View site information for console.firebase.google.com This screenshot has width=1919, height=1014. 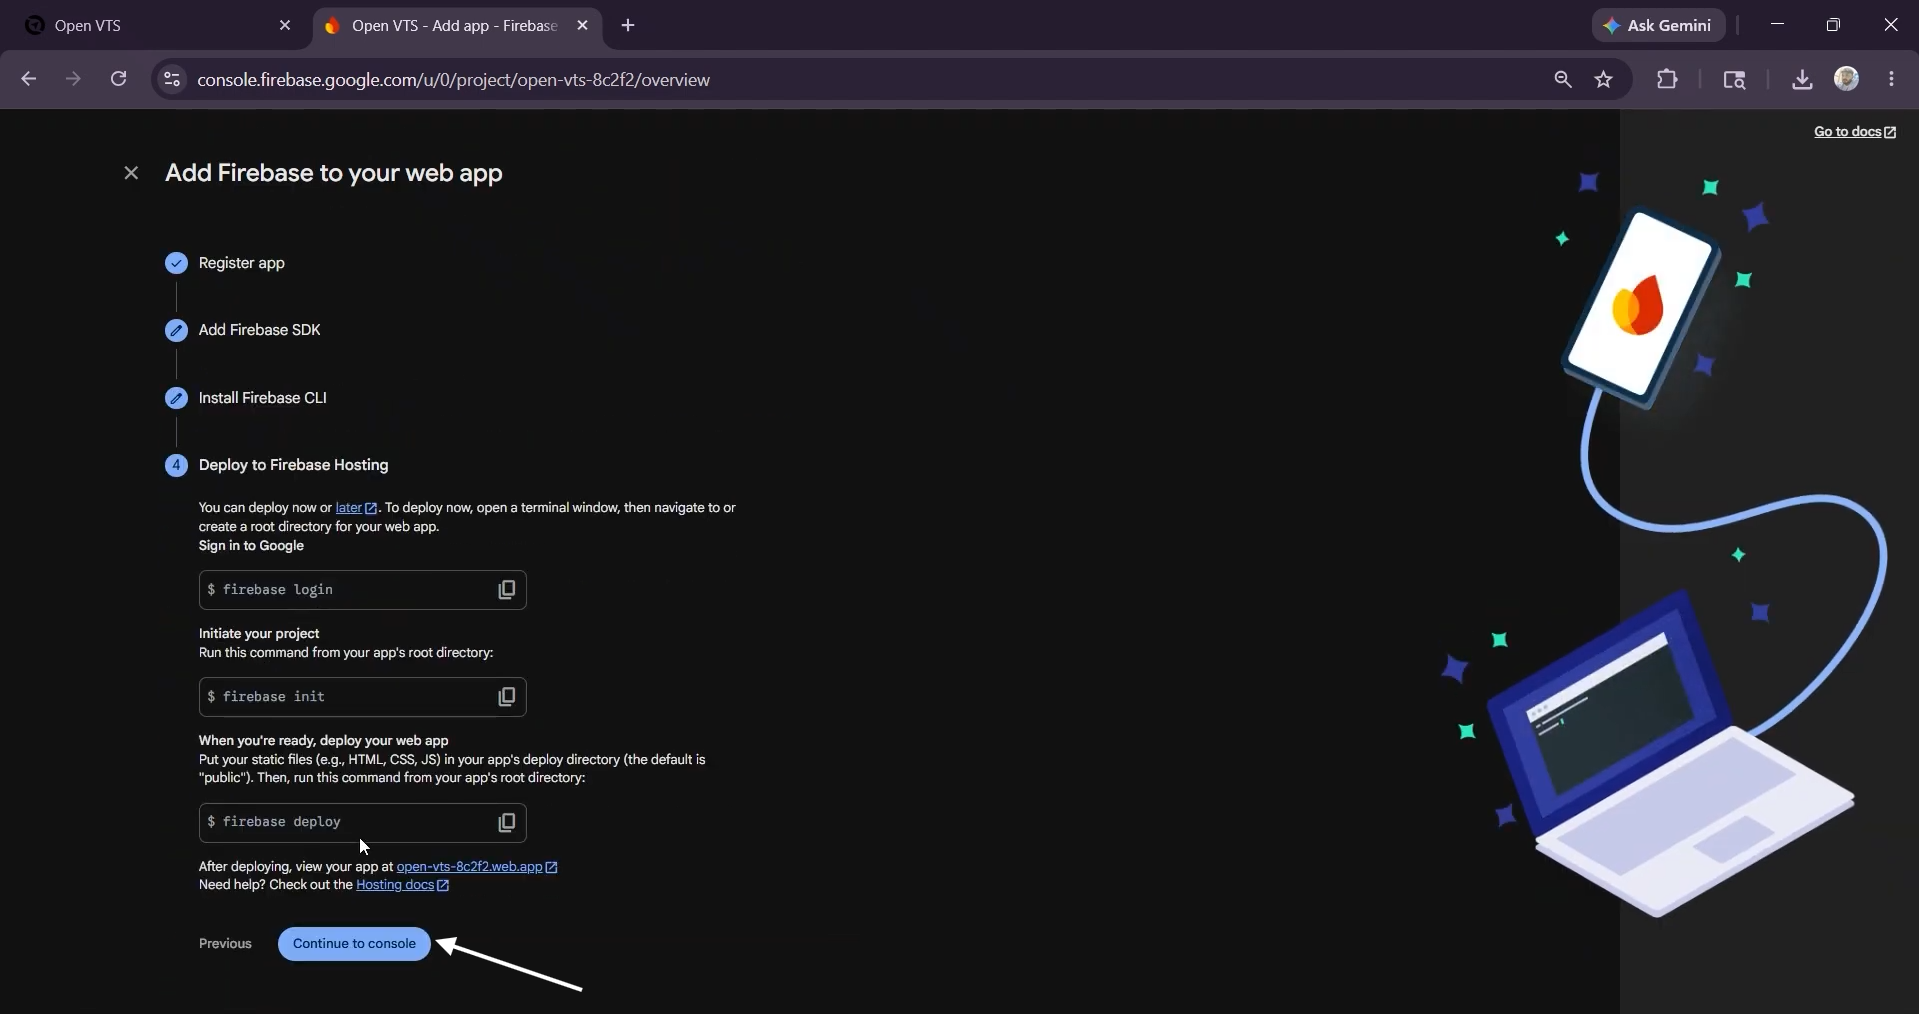[172, 79]
